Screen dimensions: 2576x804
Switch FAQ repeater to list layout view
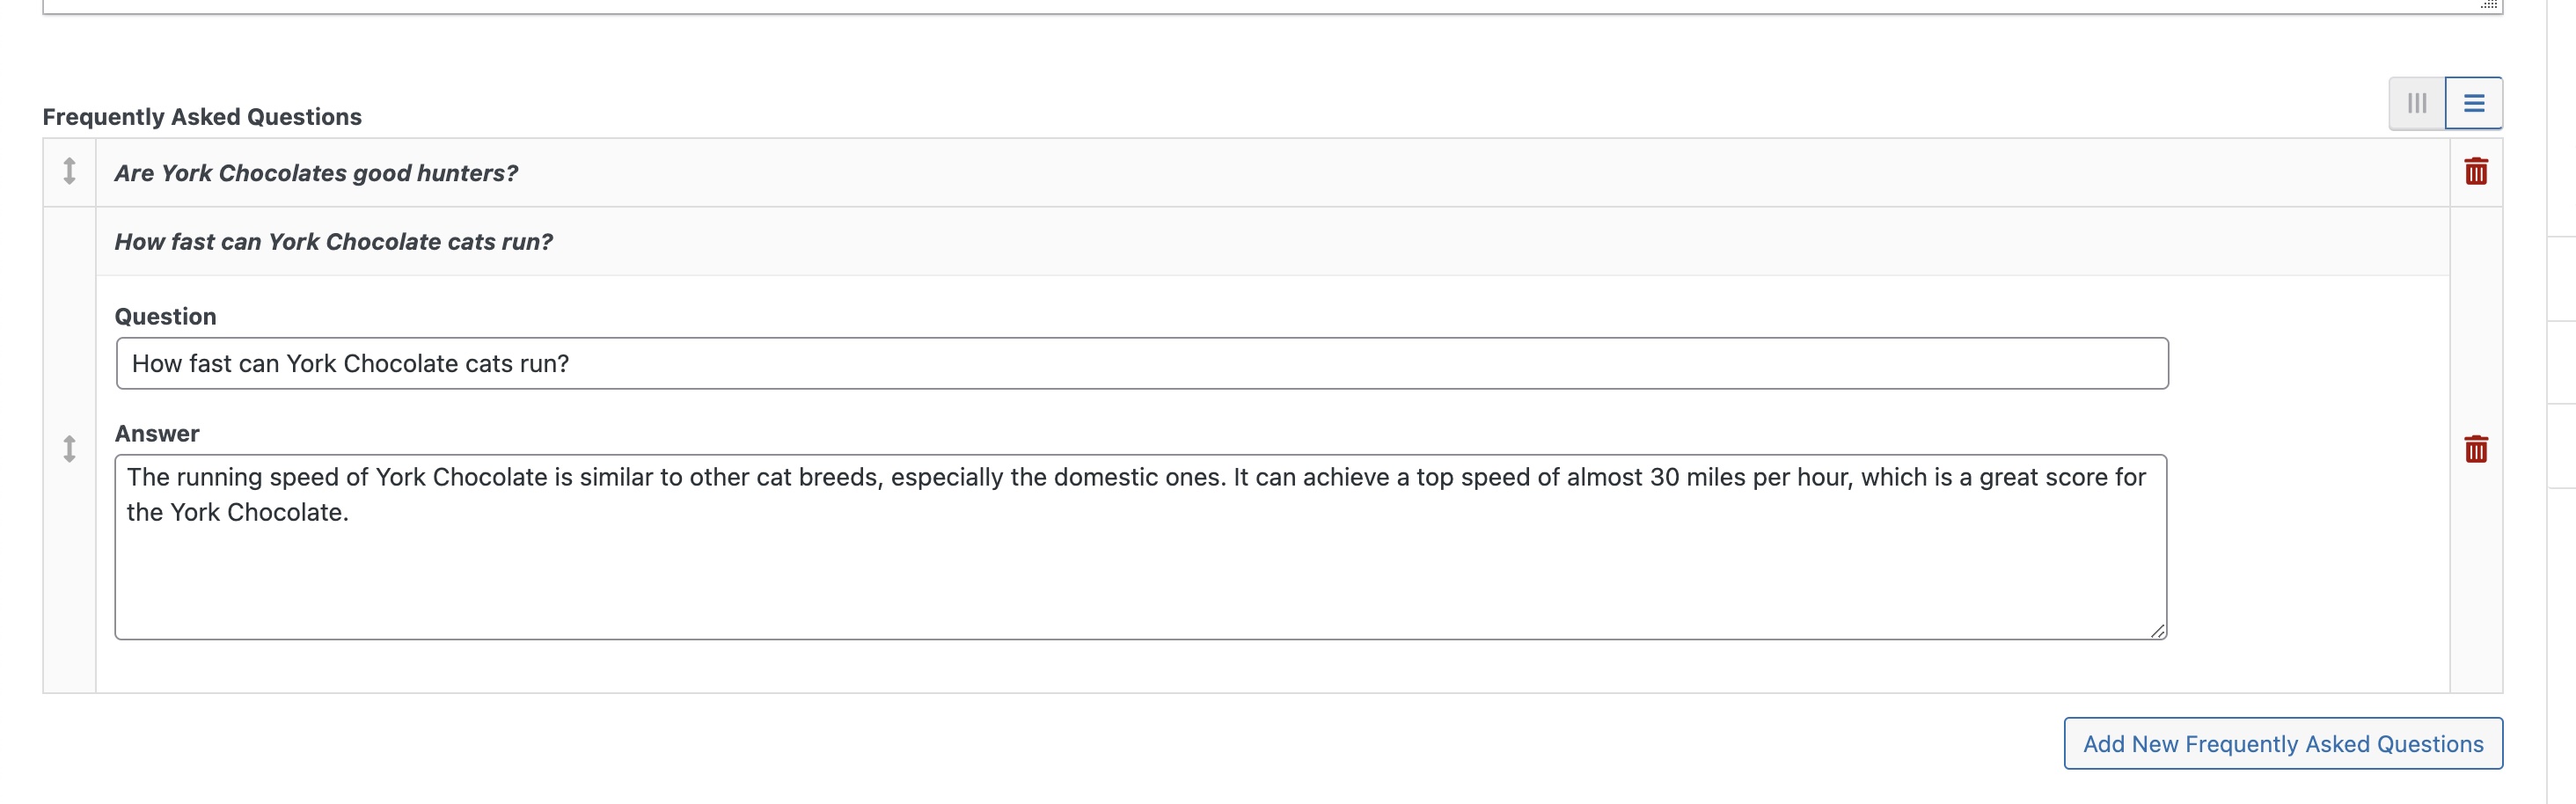tap(2473, 103)
